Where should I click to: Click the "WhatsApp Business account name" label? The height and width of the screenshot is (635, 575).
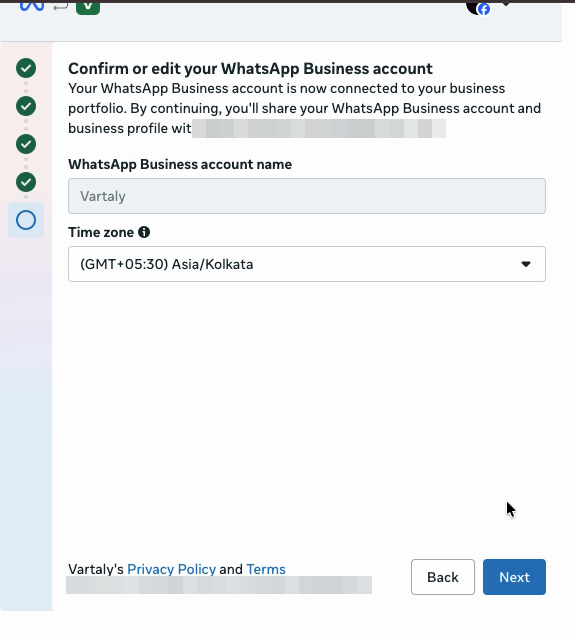180,164
